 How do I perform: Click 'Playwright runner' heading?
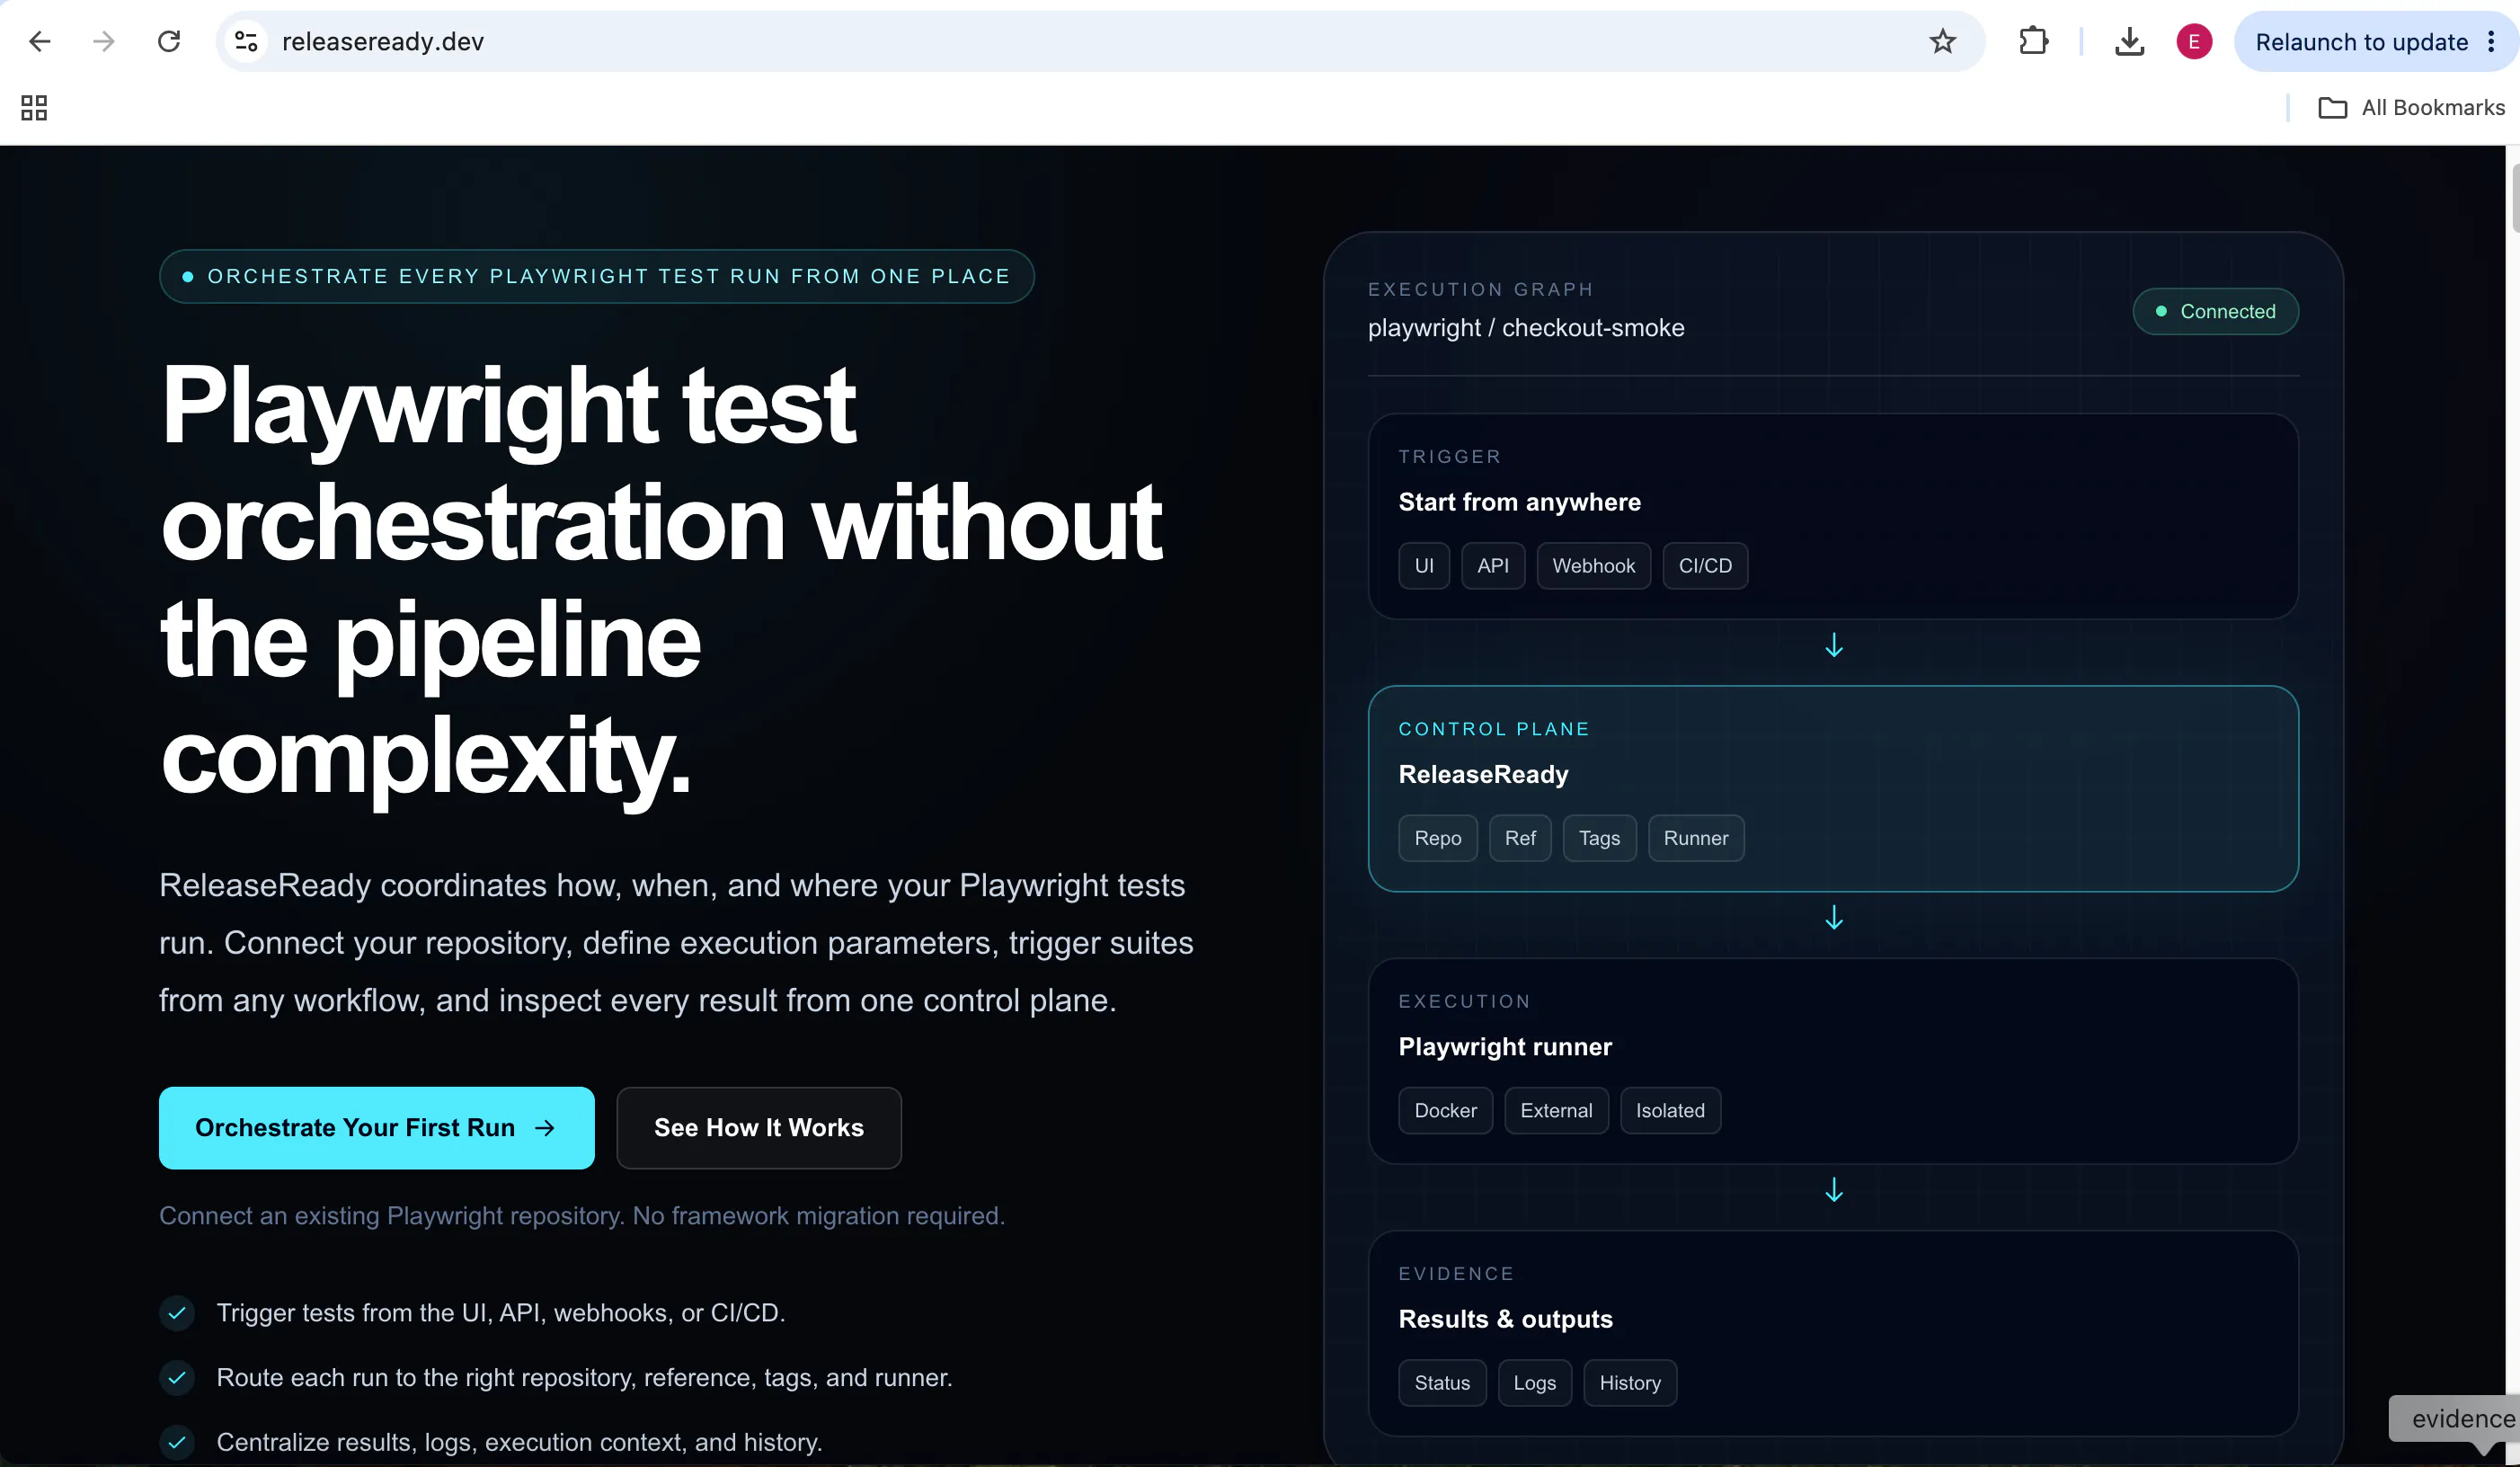[1505, 1046]
